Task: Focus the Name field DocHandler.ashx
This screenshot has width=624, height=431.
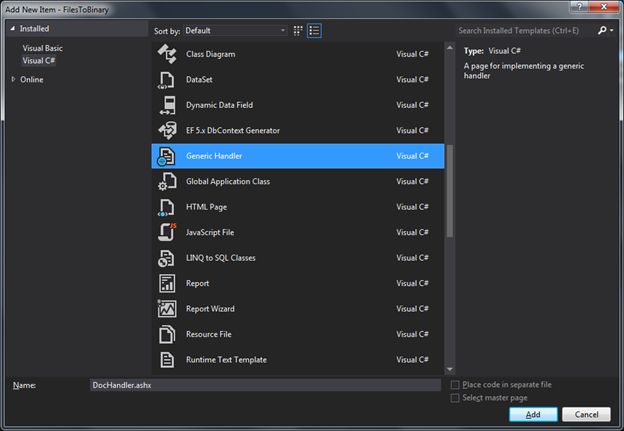Action: tap(265, 385)
